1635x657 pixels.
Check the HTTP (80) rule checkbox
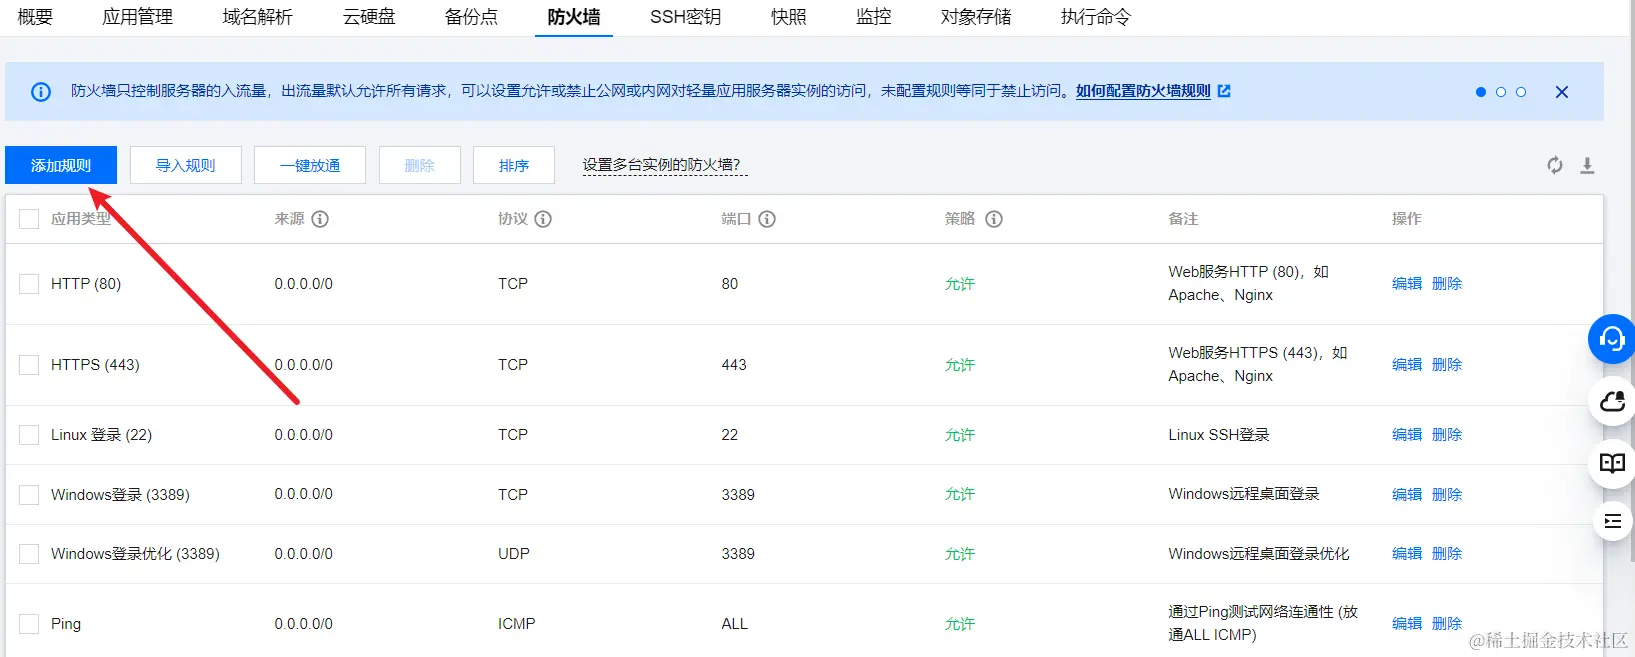(29, 284)
